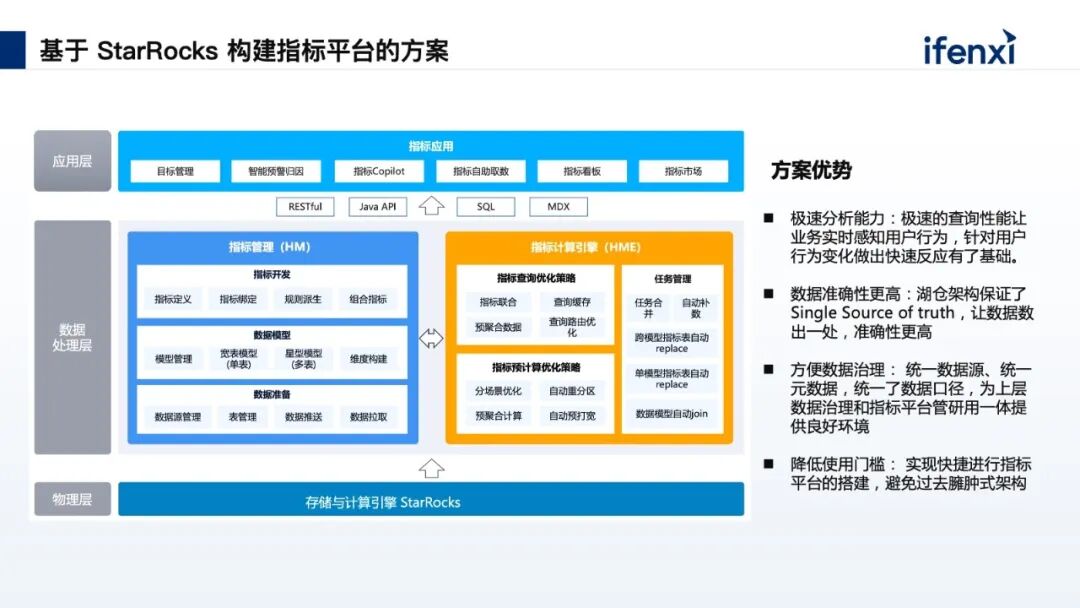Screen dimensions: 1080x608
Task: Click the 数据准确性更高 bullet paragraph
Action: (x=912, y=313)
